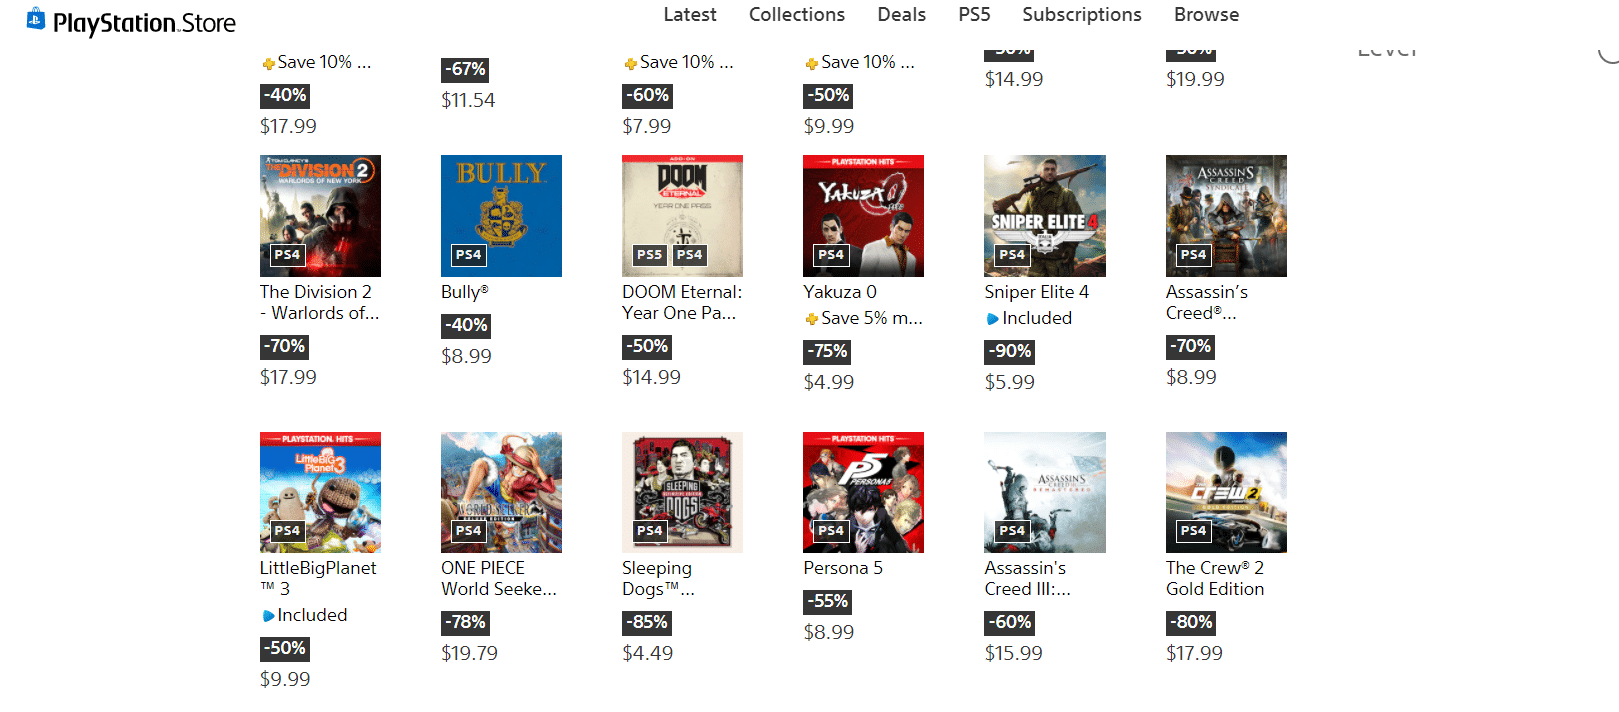The image size is (1619, 712).
Task: Go to the Deals tab
Action: click(902, 15)
